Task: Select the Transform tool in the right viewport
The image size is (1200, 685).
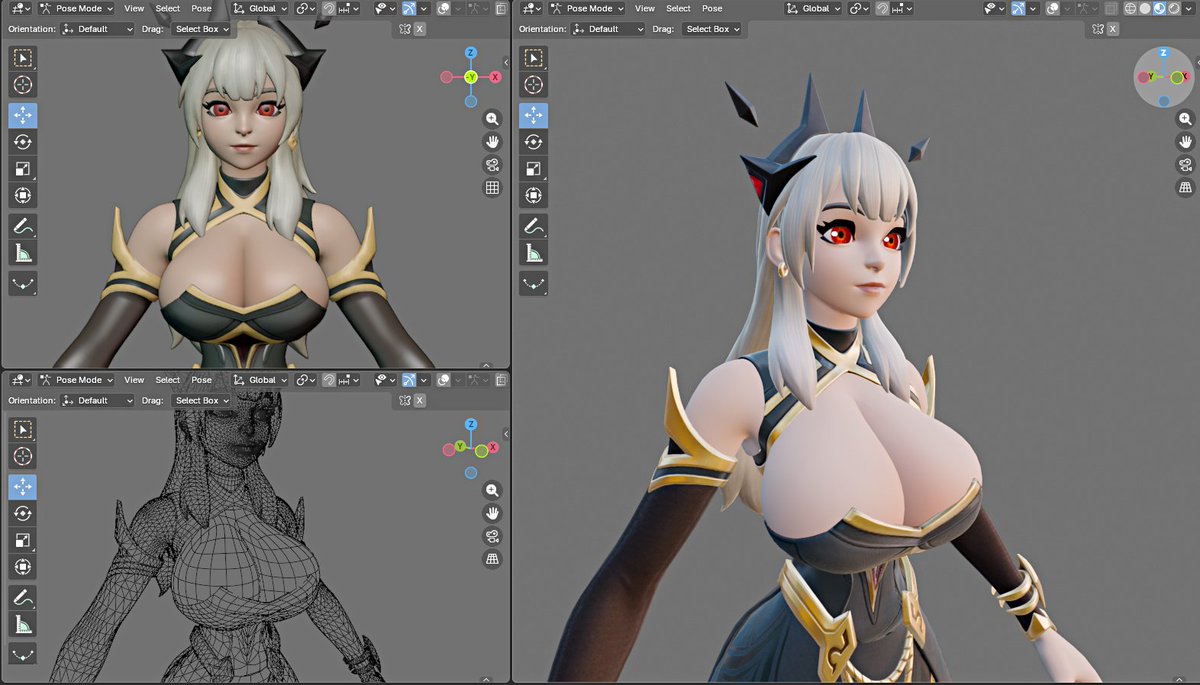Action: [x=534, y=195]
